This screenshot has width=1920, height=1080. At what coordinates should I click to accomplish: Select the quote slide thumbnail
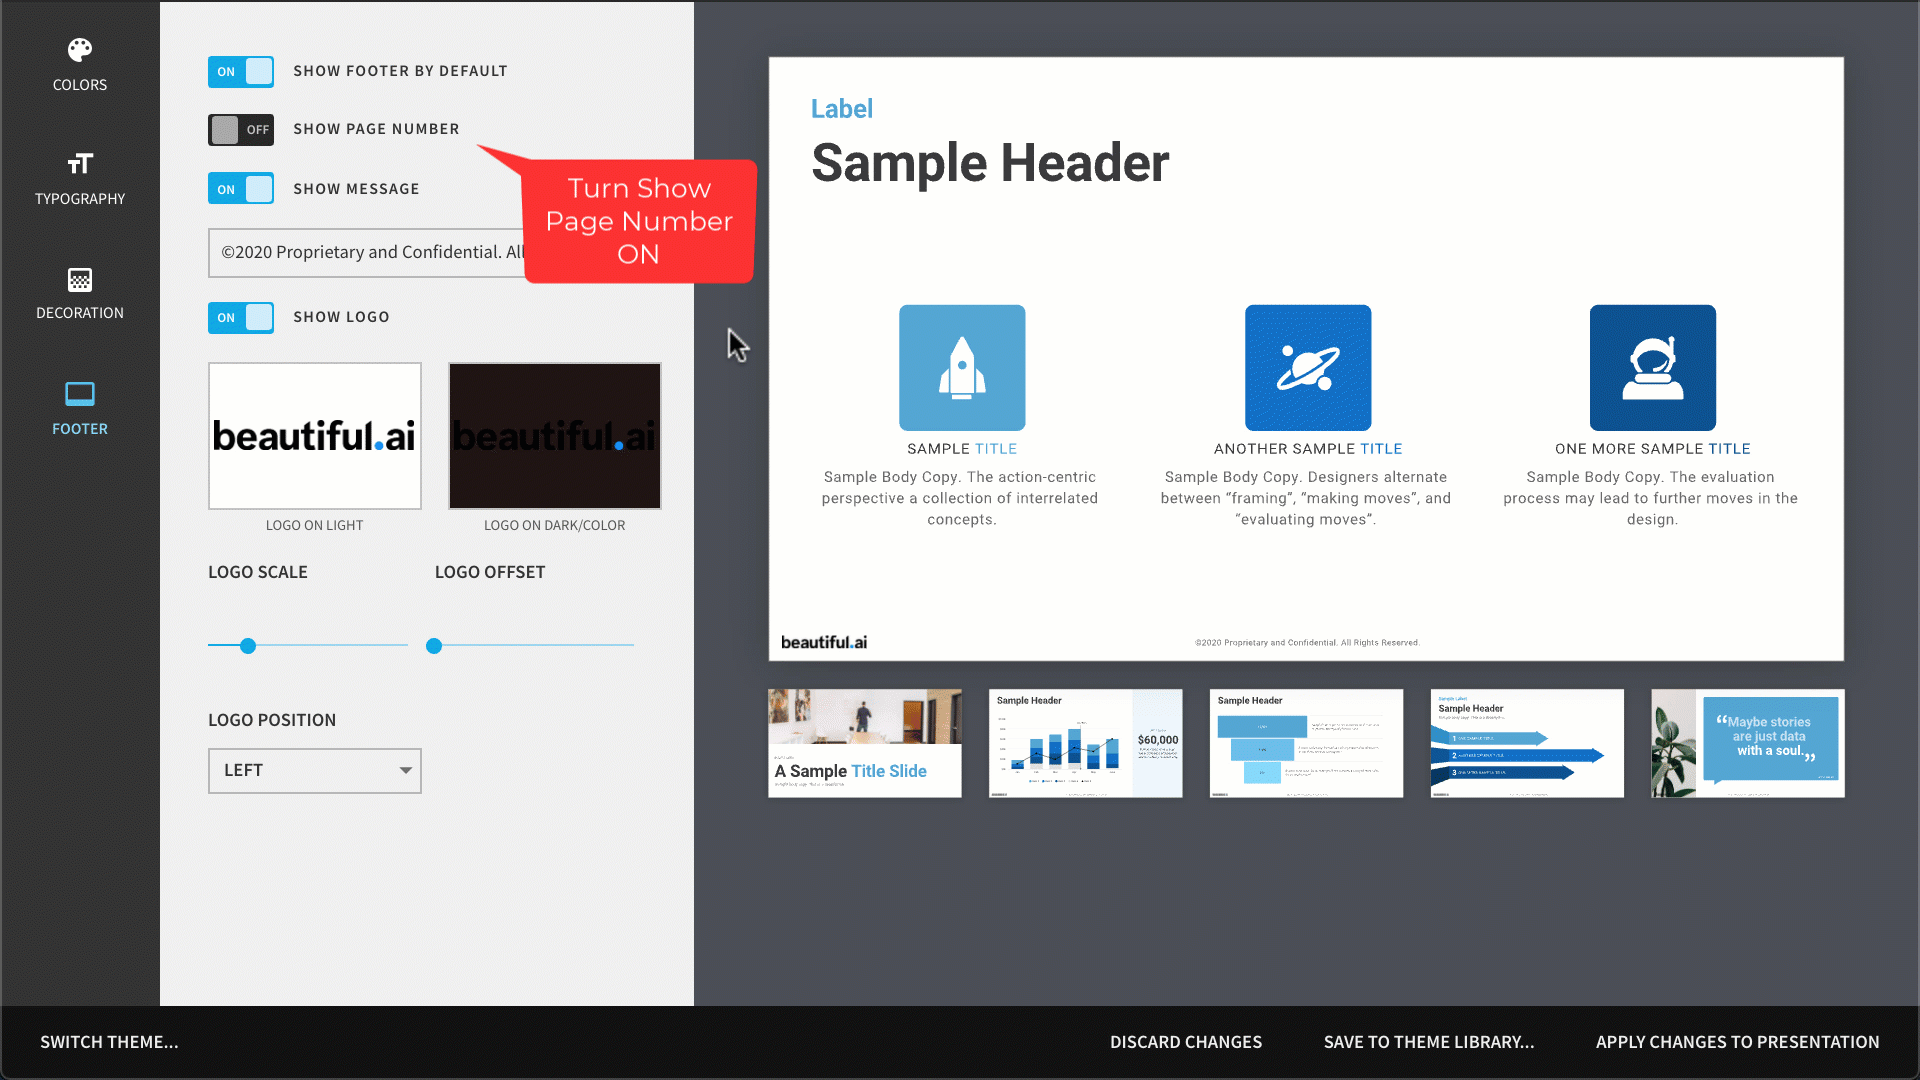coord(1747,743)
